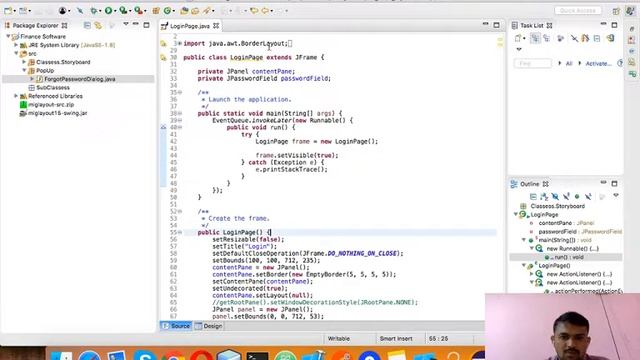This screenshot has width=640, height=360.
Task: Expand Classess.Storyboard package
Action: [x=24, y=62]
